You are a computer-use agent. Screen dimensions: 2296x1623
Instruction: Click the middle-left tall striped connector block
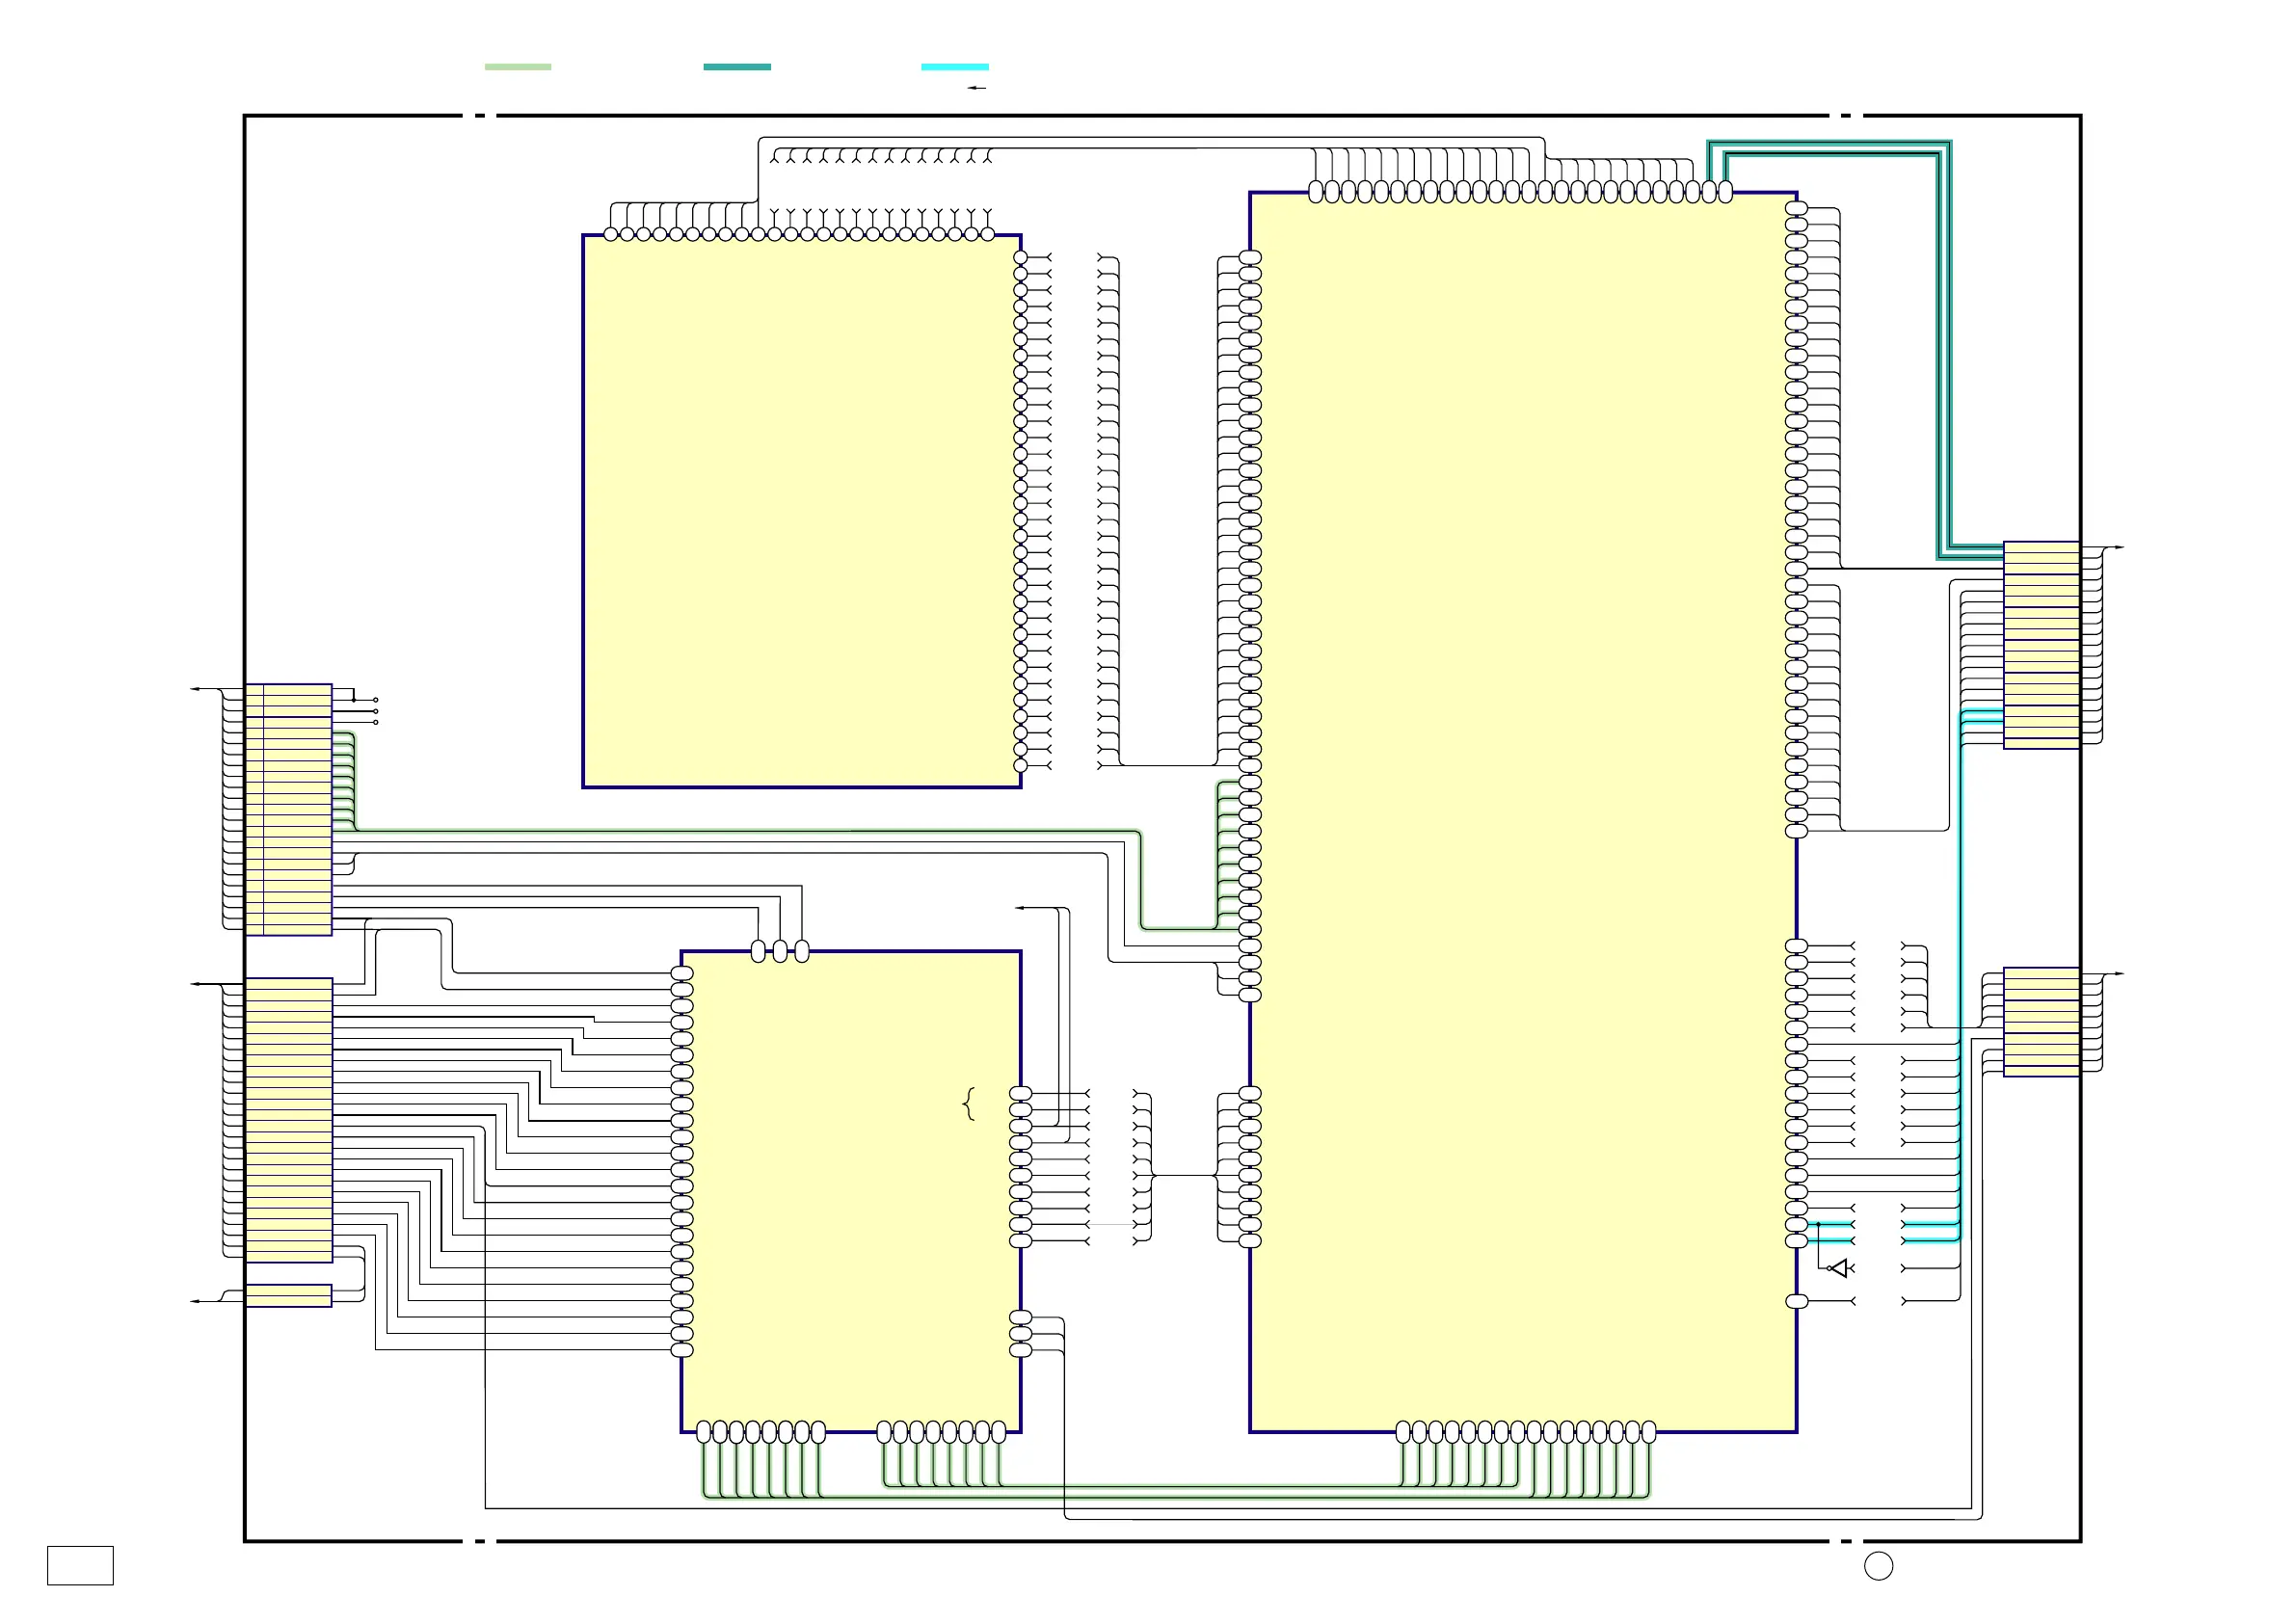pyautogui.click(x=288, y=1119)
